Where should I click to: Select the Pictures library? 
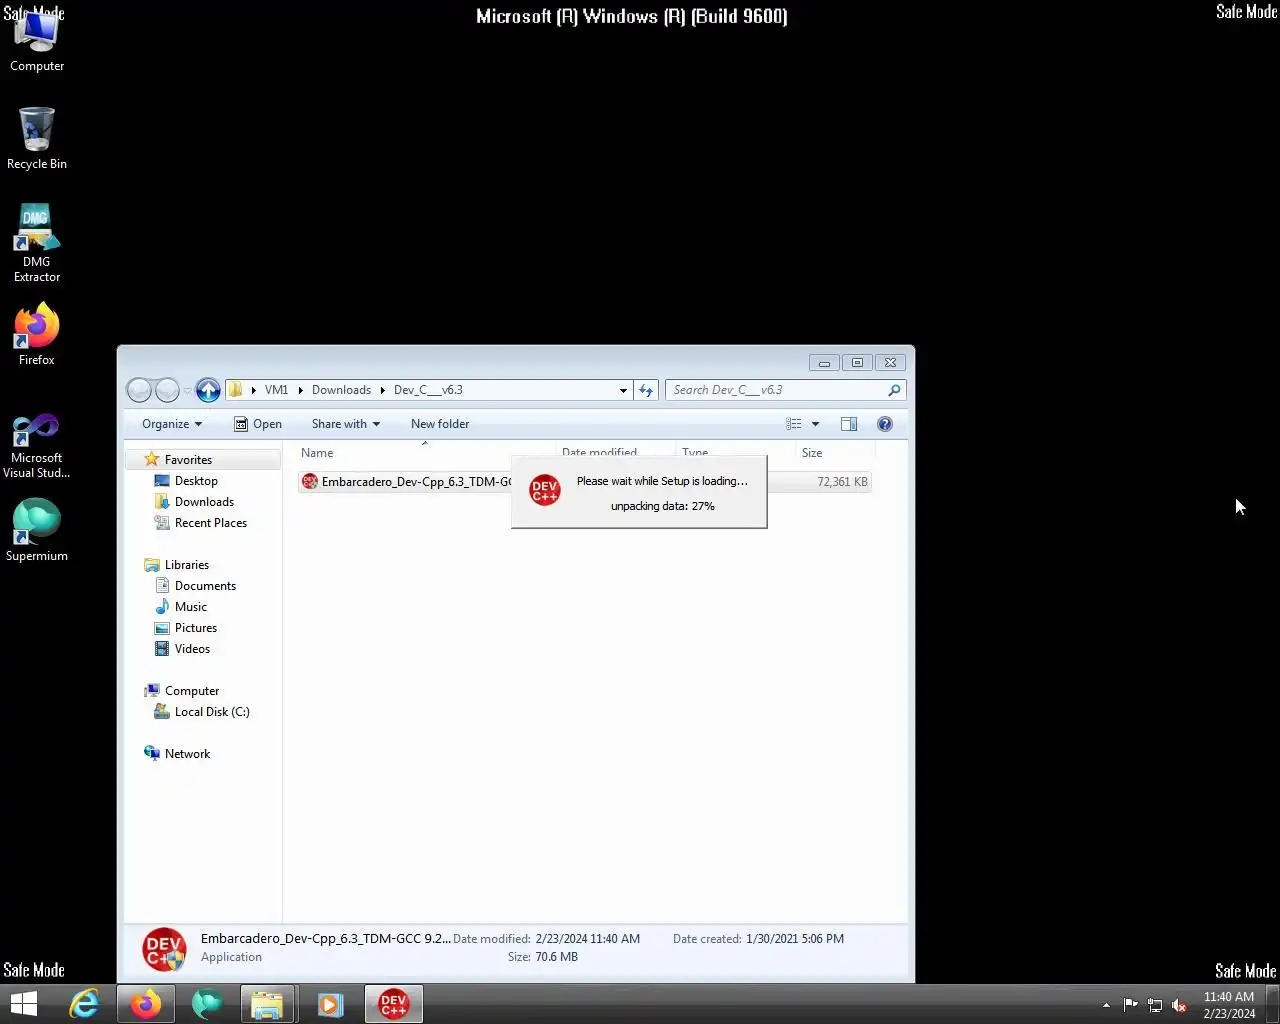195,628
